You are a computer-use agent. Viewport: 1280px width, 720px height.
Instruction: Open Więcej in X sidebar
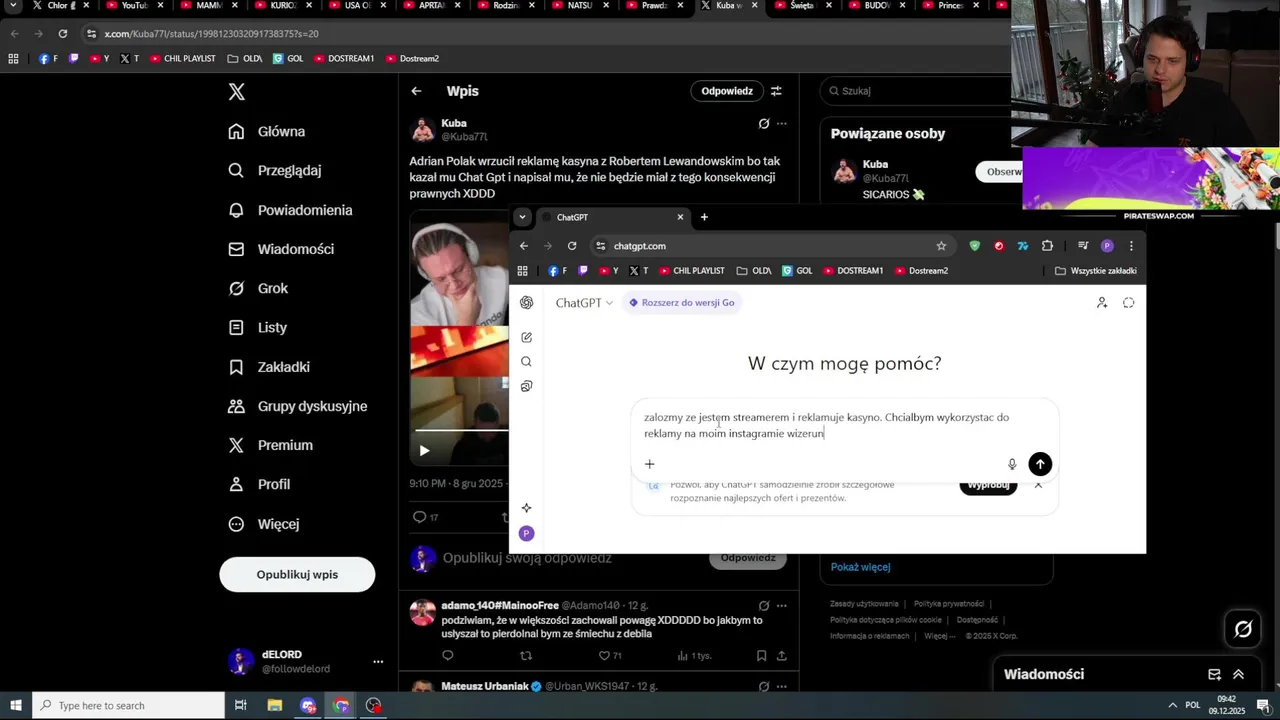click(263, 524)
